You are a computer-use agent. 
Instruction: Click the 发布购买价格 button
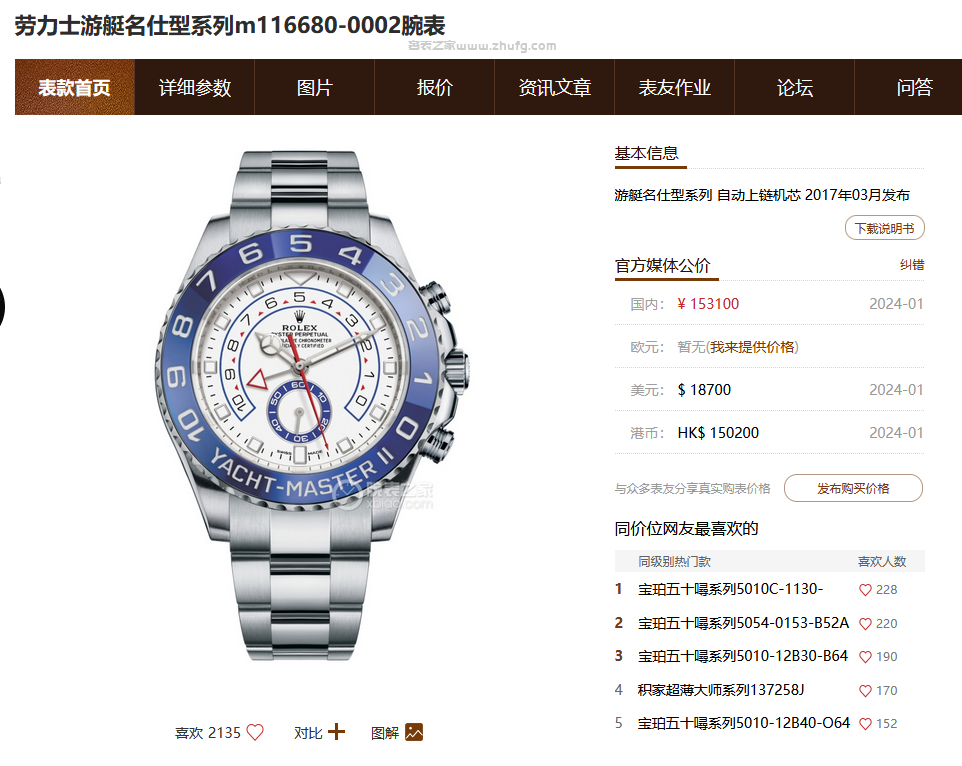click(853, 488)
